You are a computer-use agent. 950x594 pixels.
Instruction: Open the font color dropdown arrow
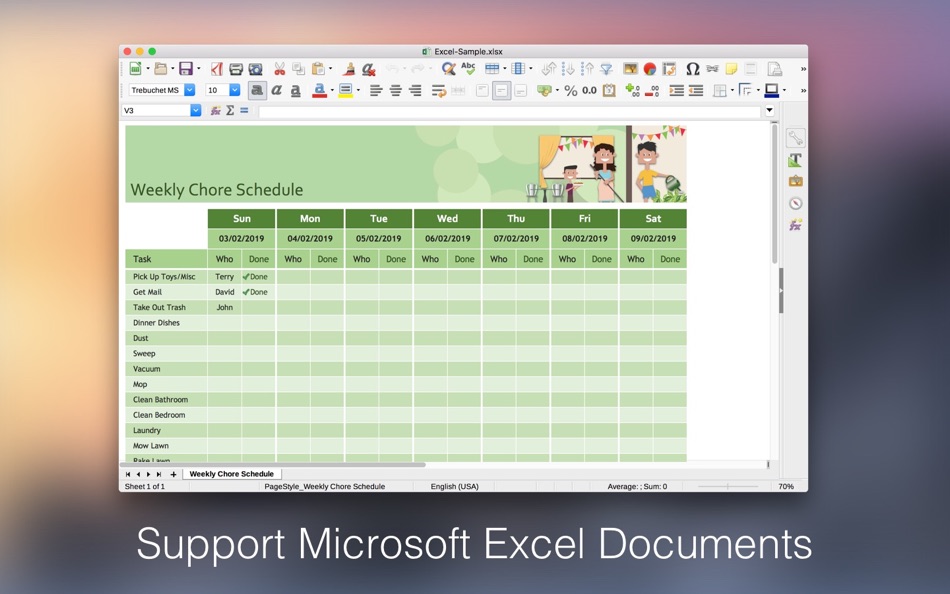332,91
